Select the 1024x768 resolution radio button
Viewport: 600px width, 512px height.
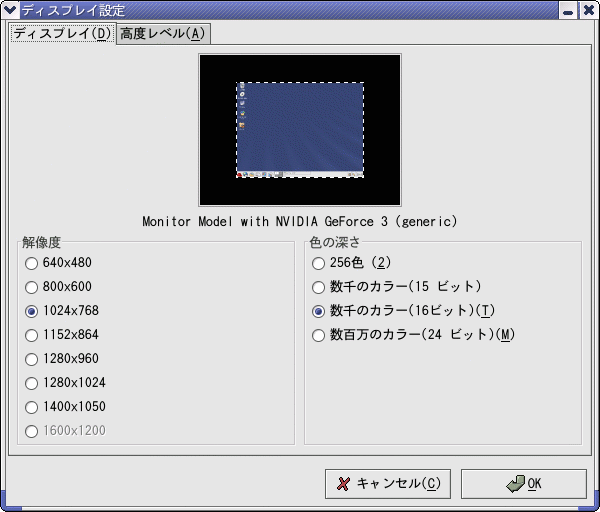(31, 311)
